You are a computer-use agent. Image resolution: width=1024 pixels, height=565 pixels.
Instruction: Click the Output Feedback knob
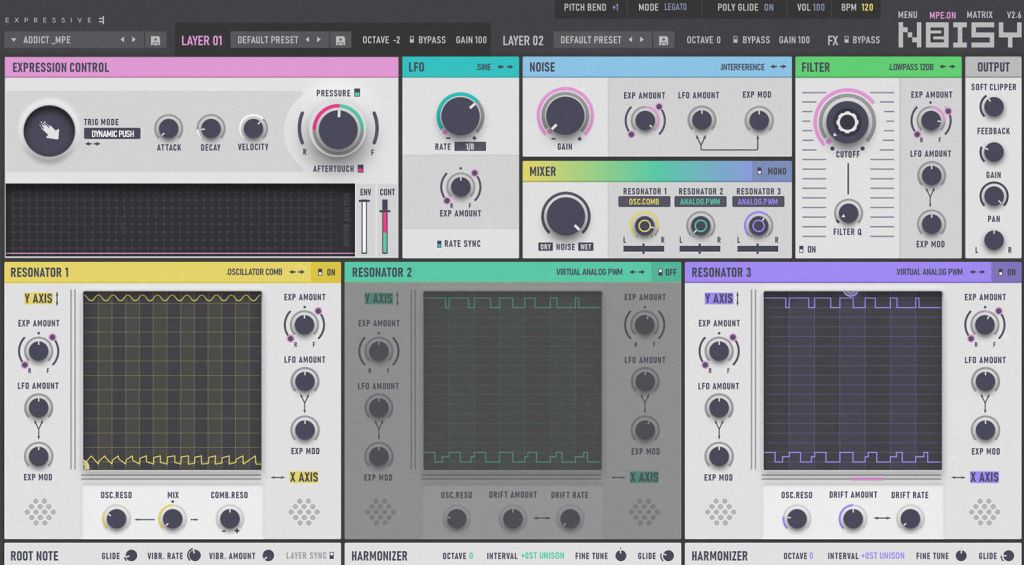point(993,152)
